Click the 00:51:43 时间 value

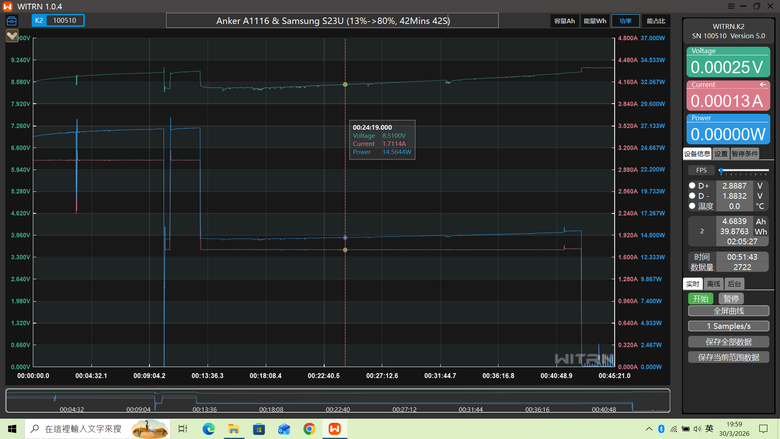(742, 257)
